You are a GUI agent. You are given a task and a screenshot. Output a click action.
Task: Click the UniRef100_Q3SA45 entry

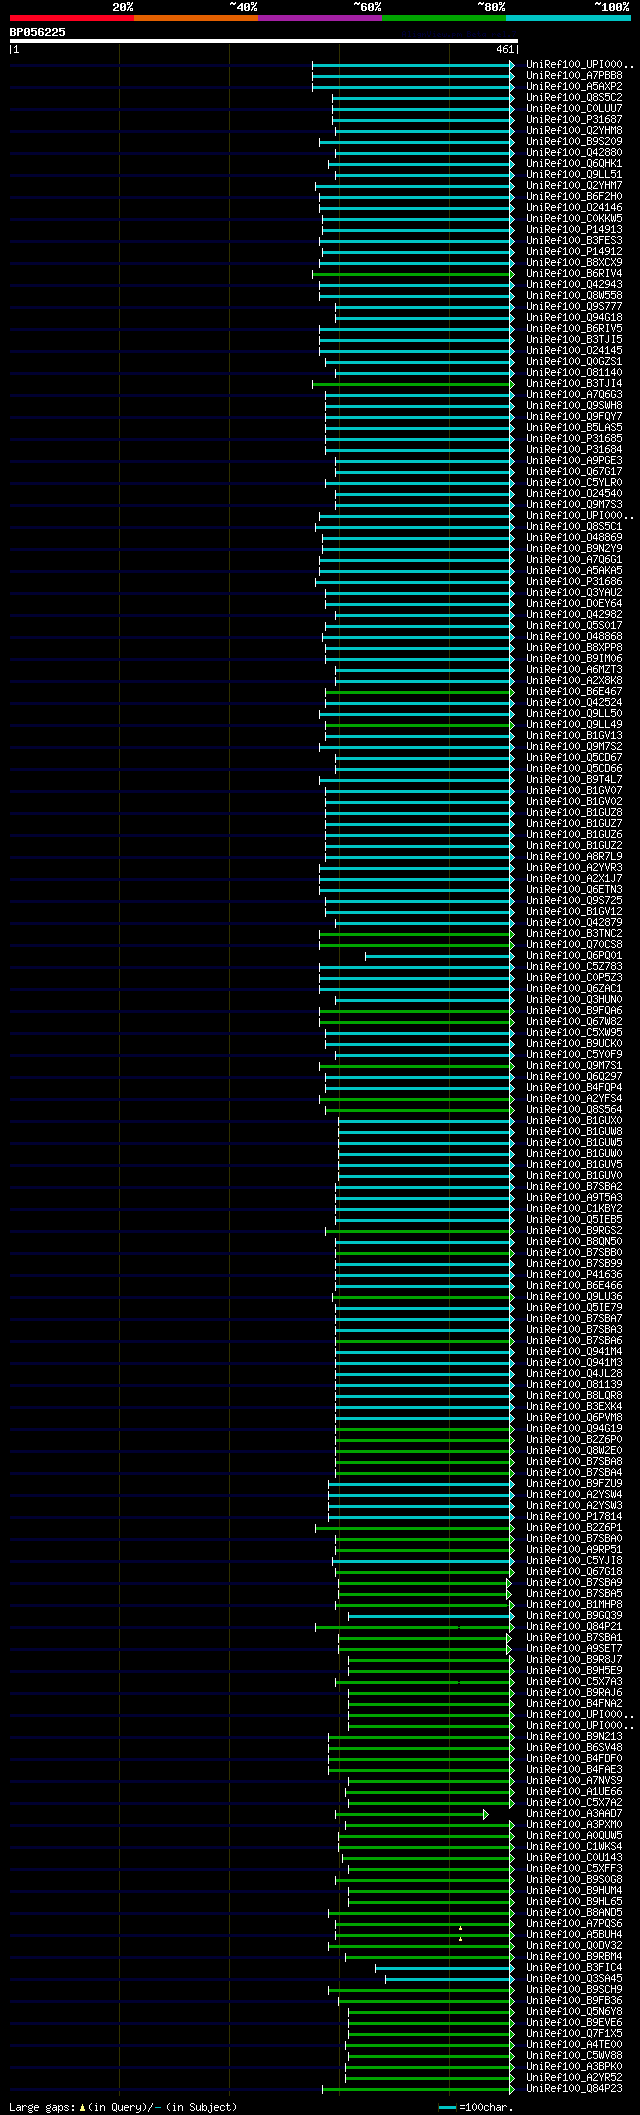pyautogui.click(x=574, y=1978)
